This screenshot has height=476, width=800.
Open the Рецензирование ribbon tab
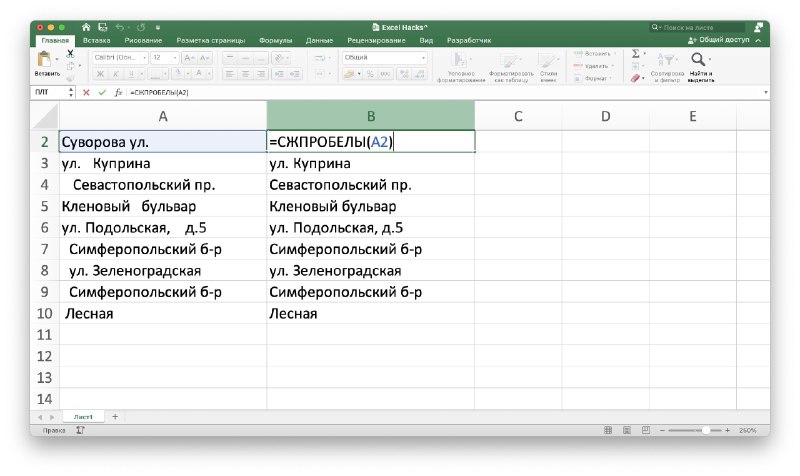click(376, 40)
